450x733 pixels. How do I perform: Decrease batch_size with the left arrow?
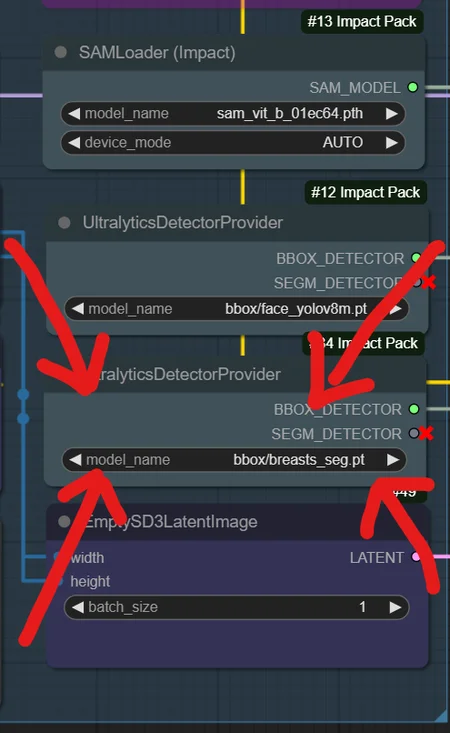pyautogui.click(x=78, y=607)
